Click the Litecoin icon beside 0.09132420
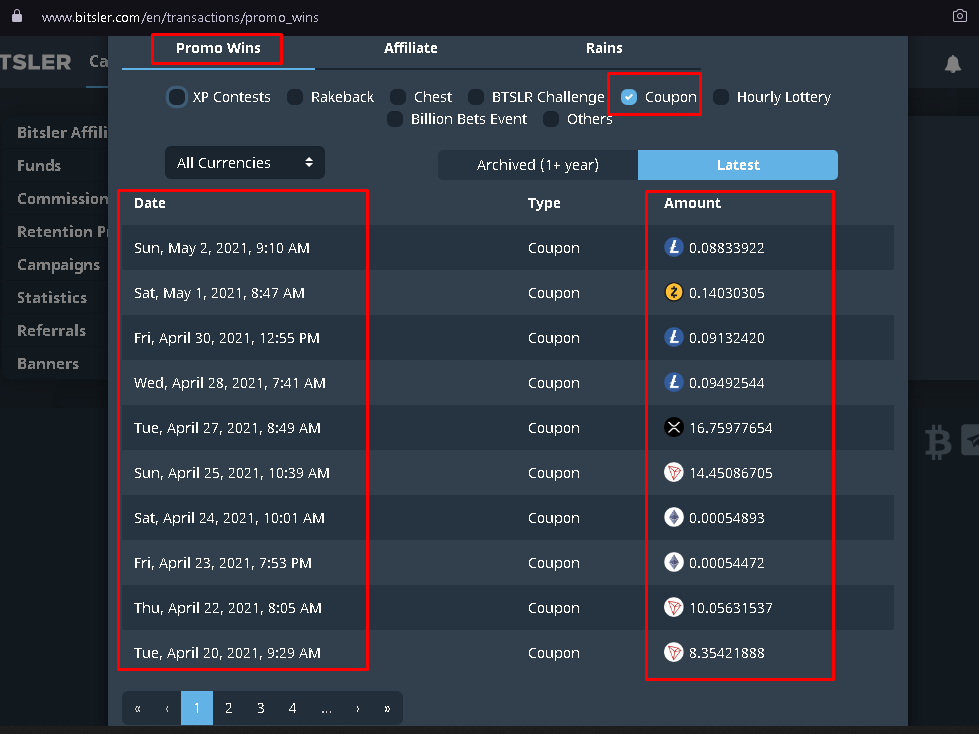This screenshot has width=979, height=734. click(x=674, y=337)
